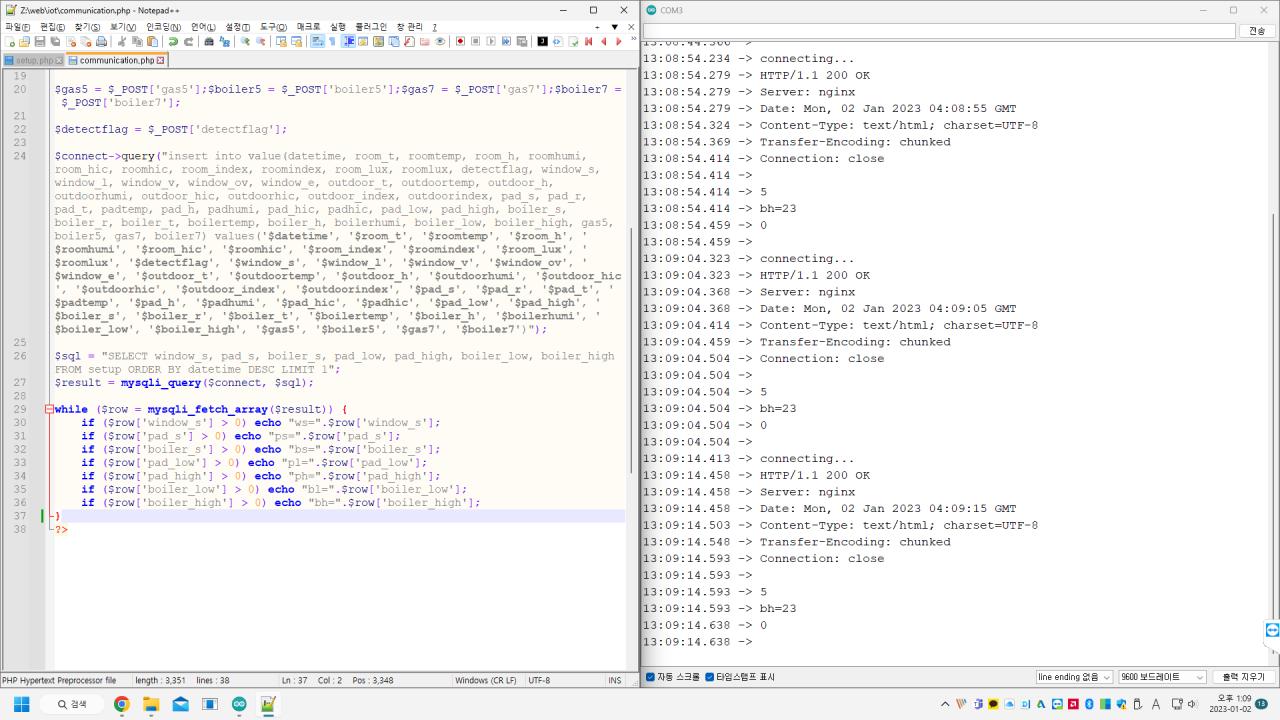Click the Open file toolbar icon

25,42
